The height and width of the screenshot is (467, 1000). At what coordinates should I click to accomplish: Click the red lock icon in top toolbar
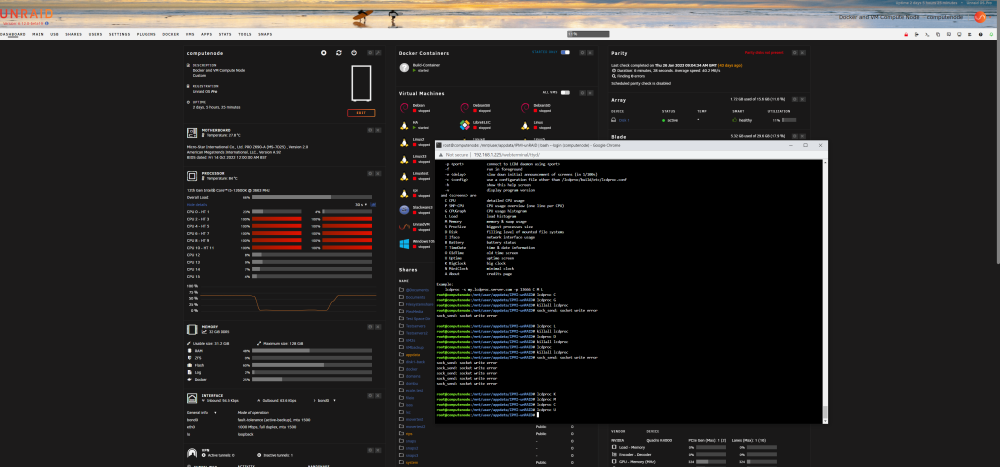pos(906,34)
